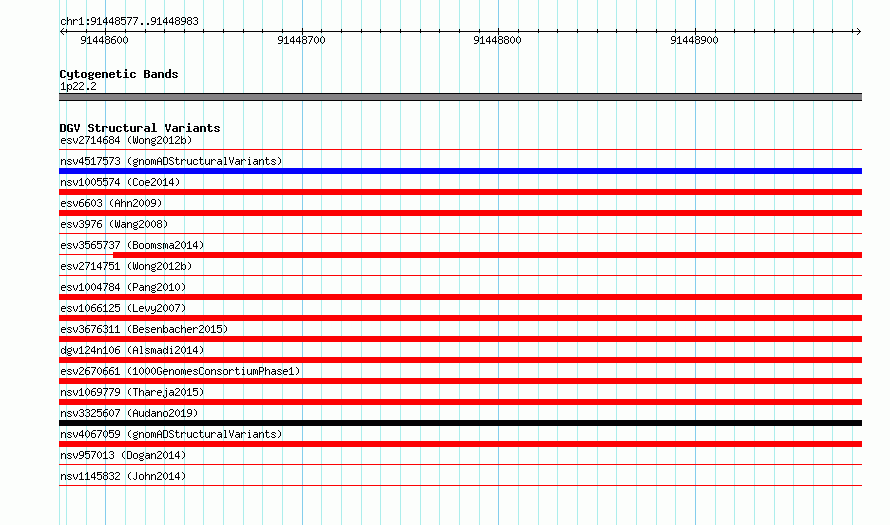Click the red bar under nsv1005574
Viewport: 890px width, 525px height.
[x=460, y=192]
